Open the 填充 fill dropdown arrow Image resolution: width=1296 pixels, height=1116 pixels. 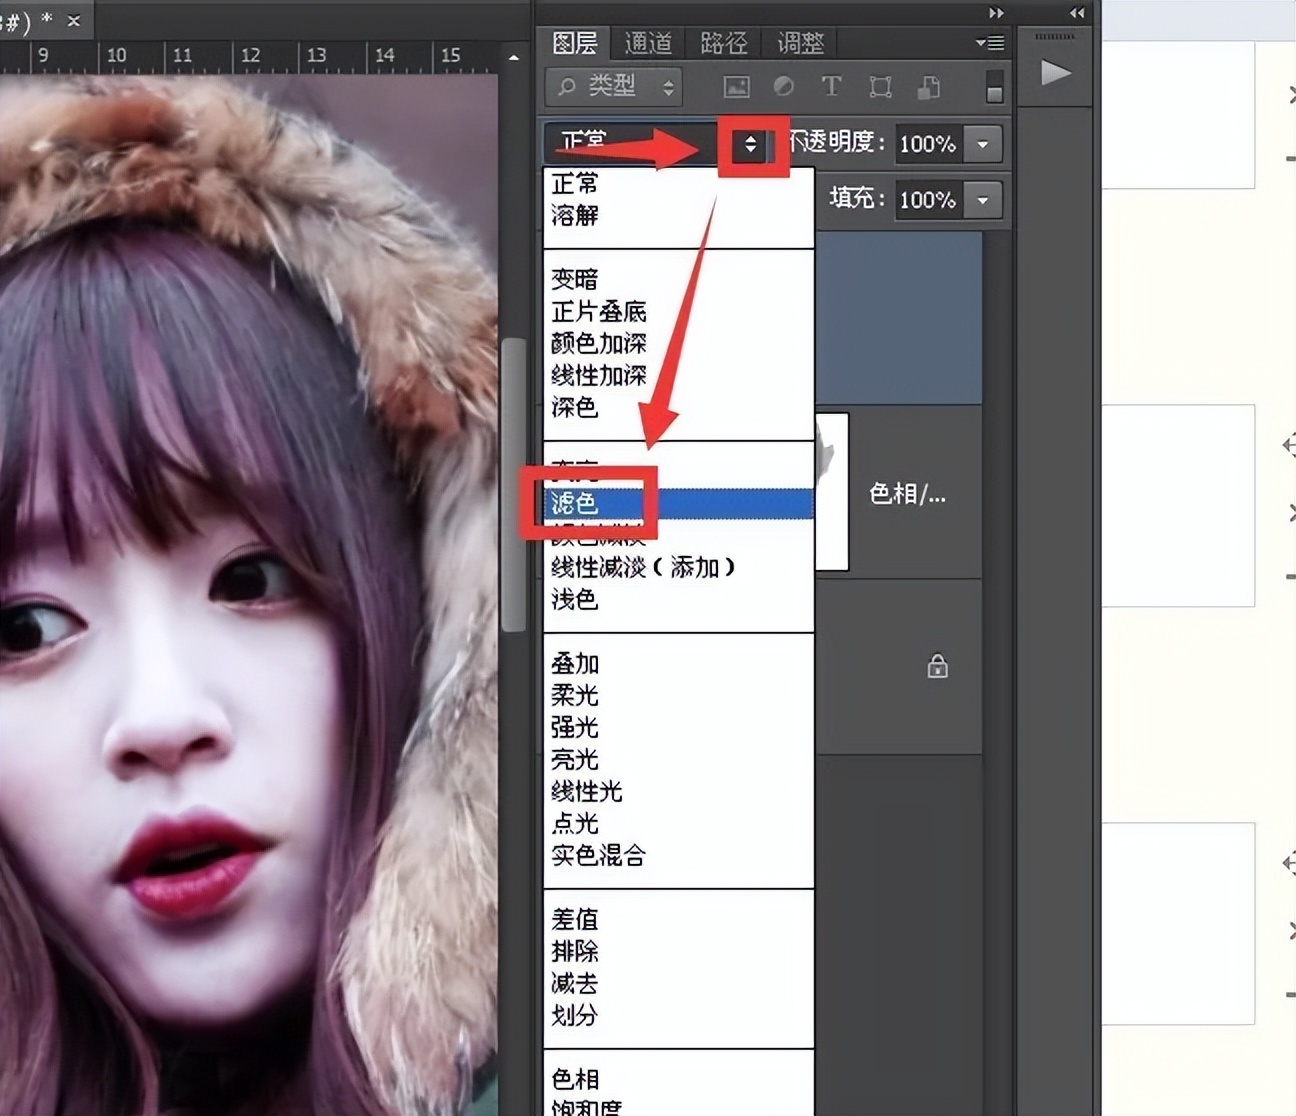click(x=981, y=200)
